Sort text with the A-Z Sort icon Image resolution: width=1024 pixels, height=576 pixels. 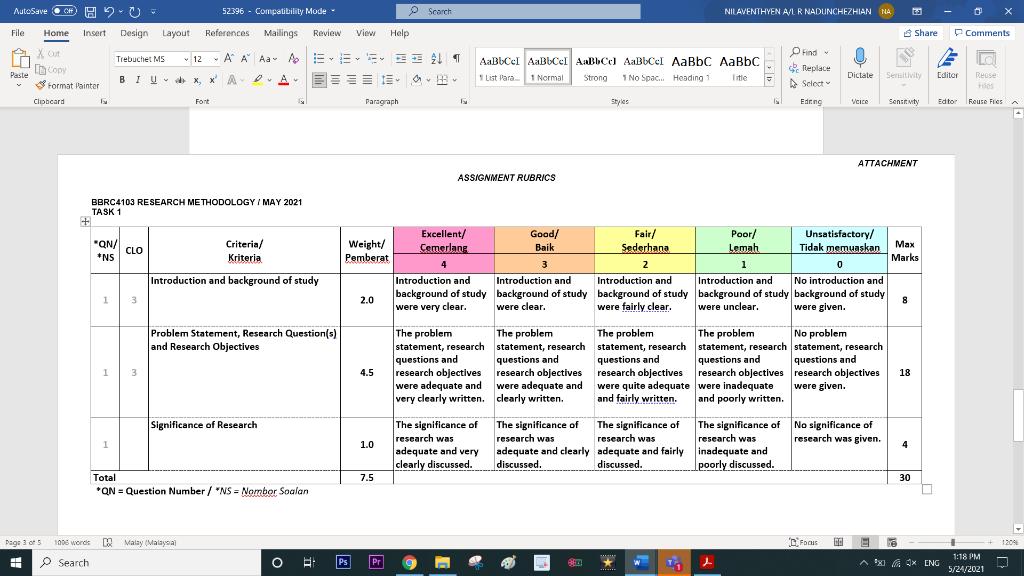(434, 58)
